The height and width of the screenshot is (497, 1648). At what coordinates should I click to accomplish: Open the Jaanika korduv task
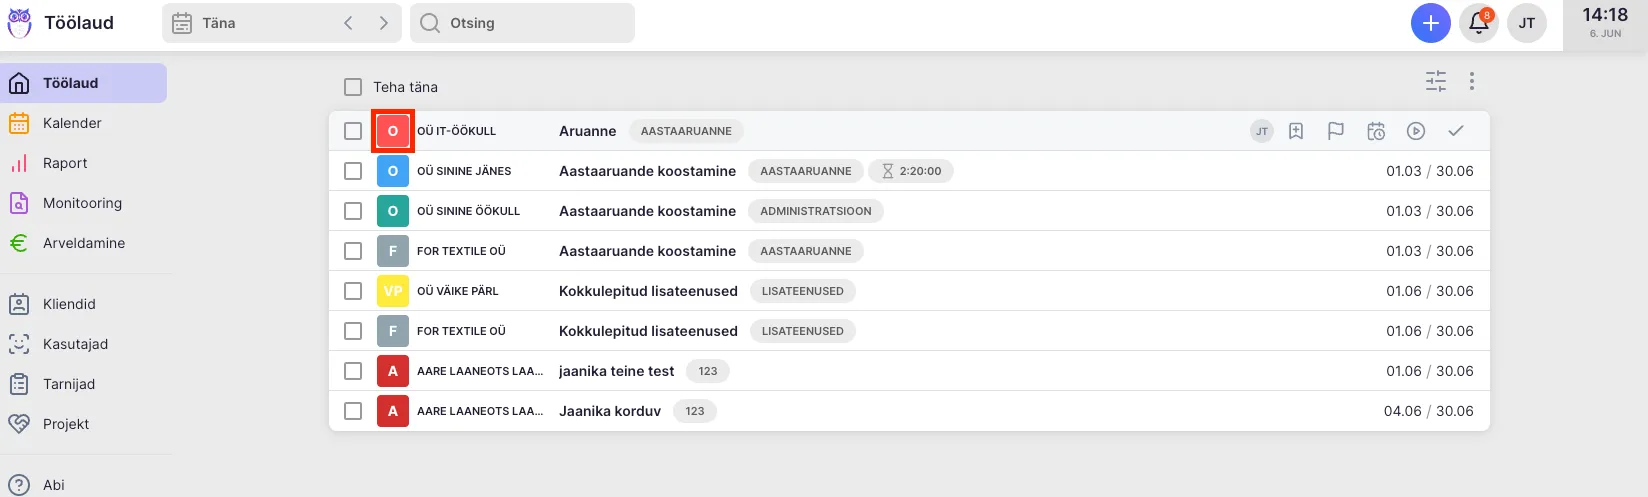point(609,411)
